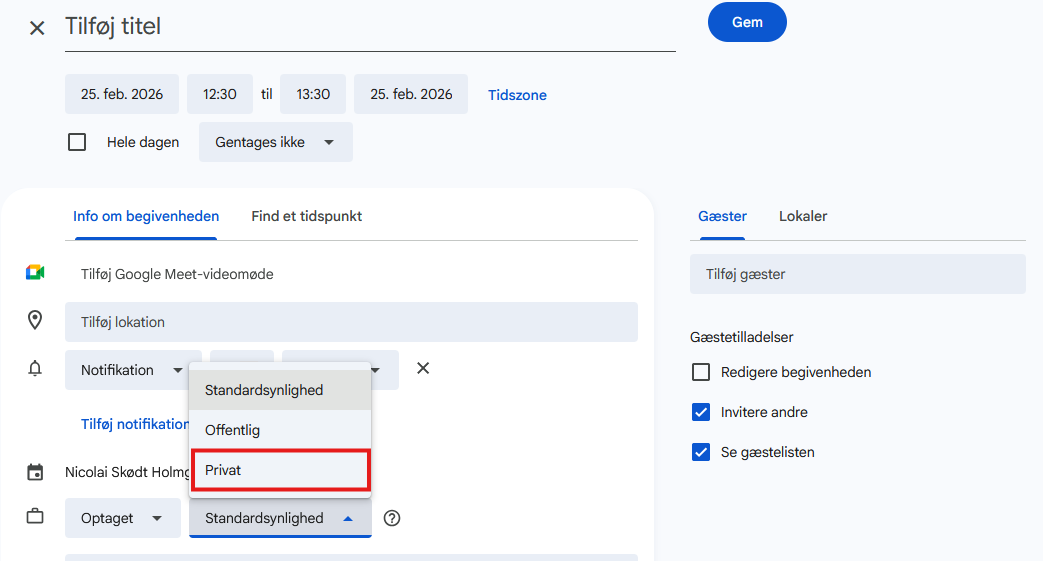
Task: Click the Tilføj titel title field
Action: (371, 27)
